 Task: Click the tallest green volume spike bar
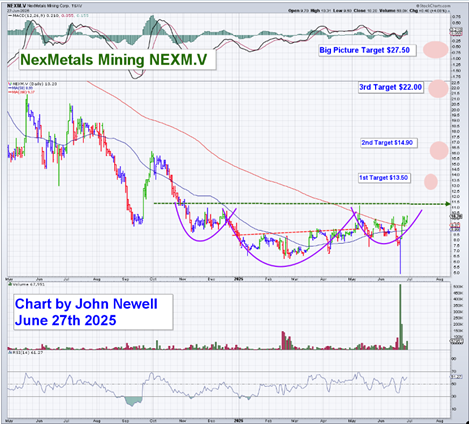400,317
